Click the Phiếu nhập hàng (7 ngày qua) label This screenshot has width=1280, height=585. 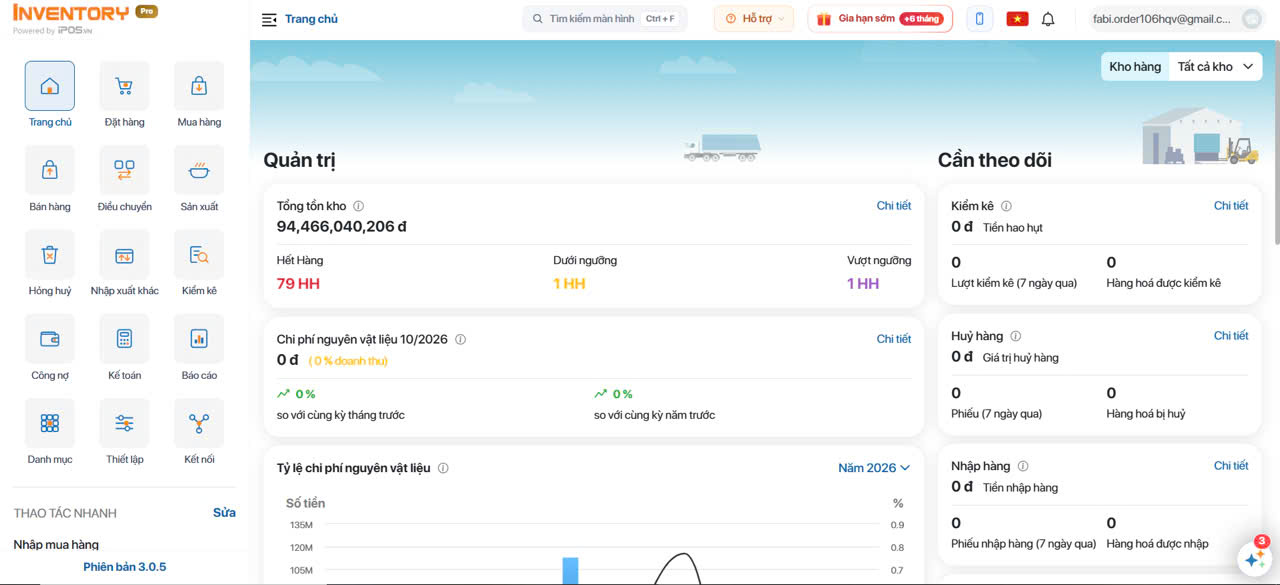1024,544
